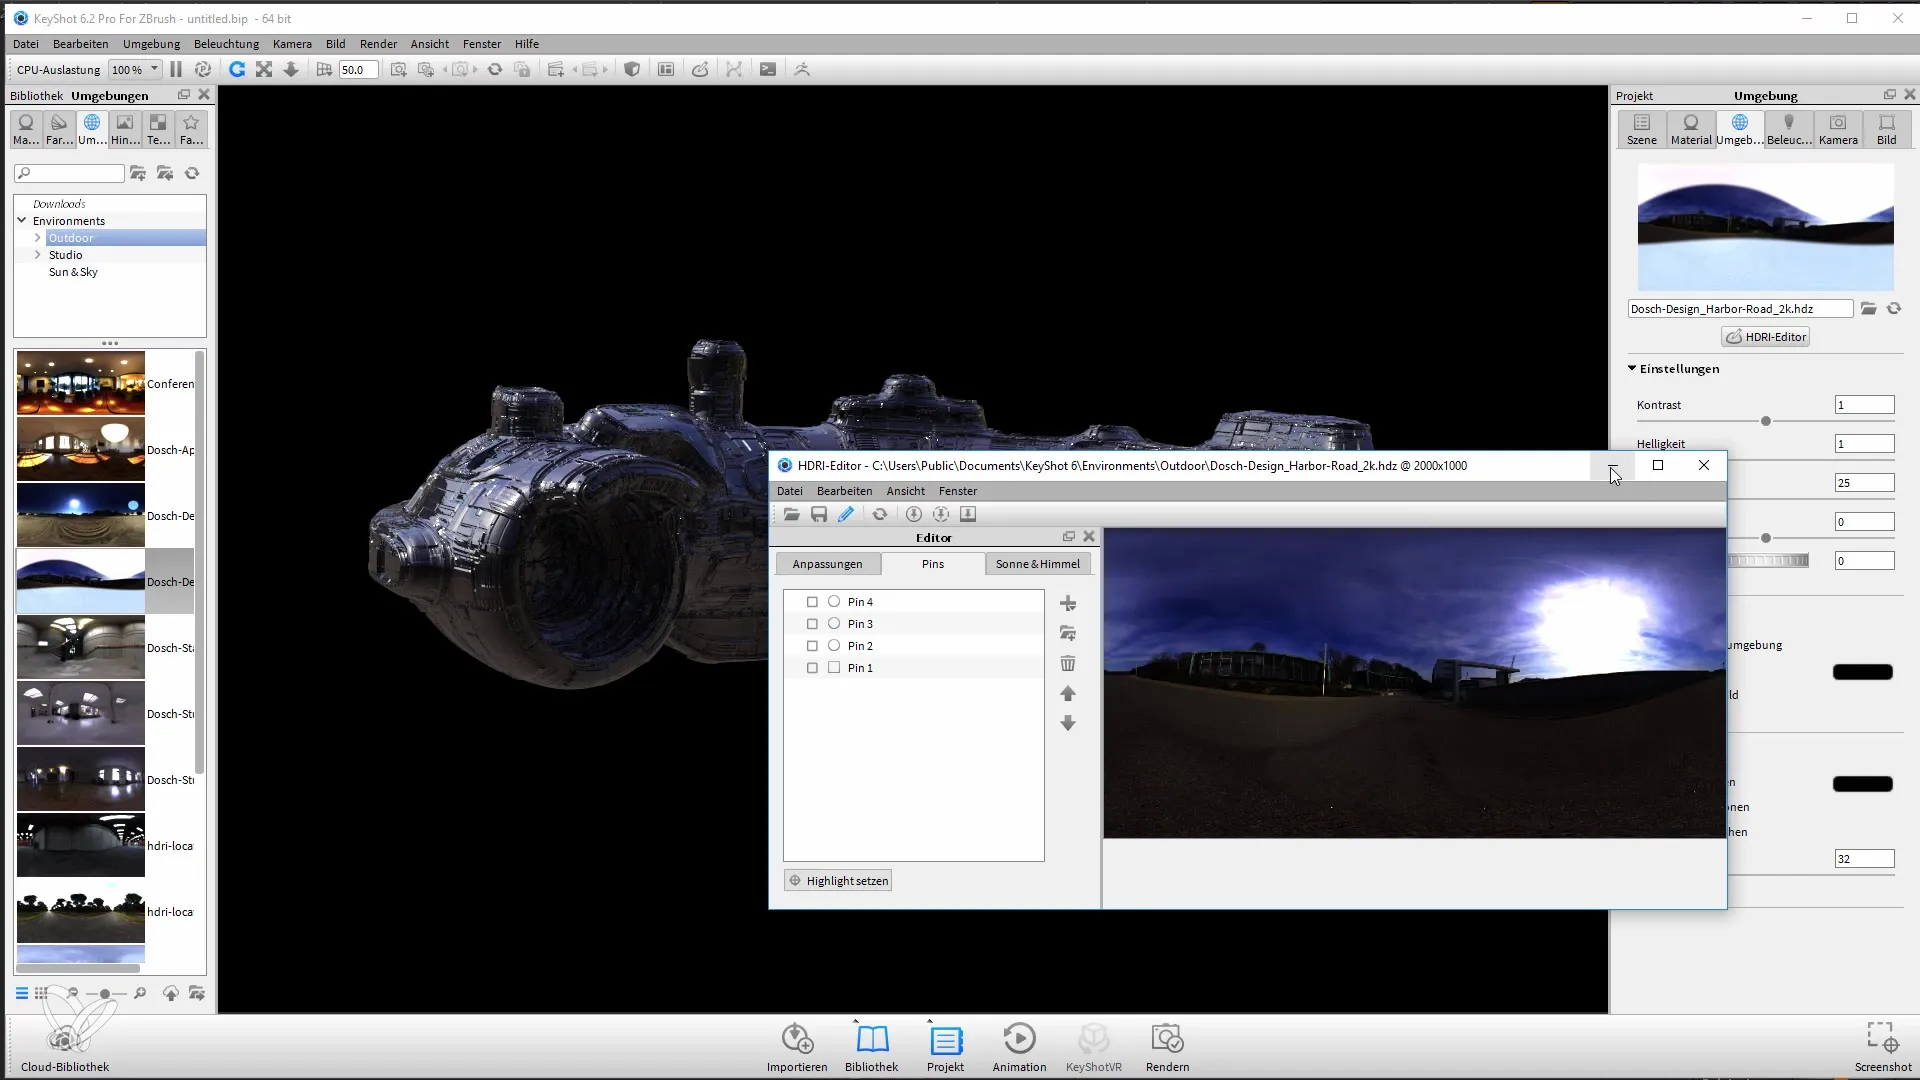Toggle checkbox for Pin 4

pyautogui.click(x=812, y=602)
